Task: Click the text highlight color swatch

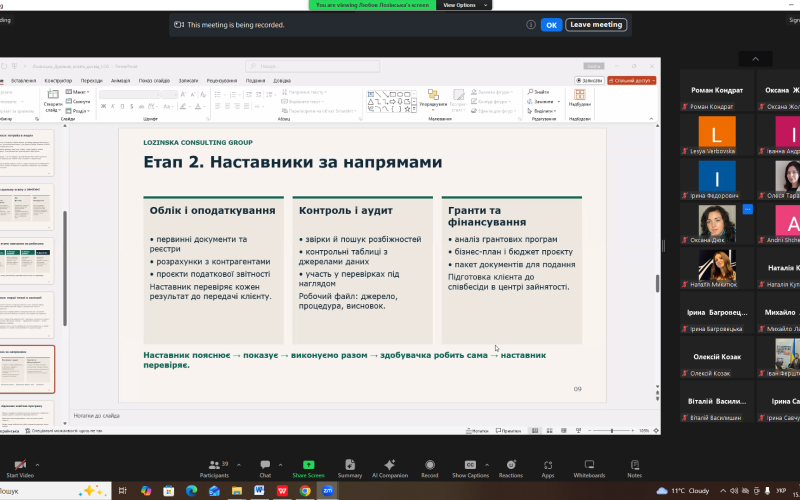Action: [183, 107]
